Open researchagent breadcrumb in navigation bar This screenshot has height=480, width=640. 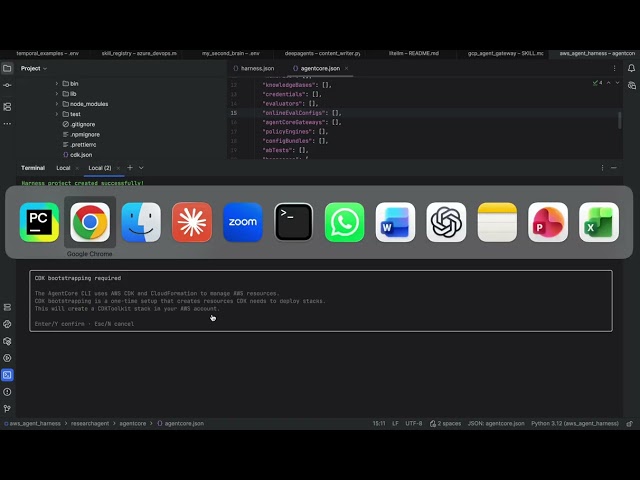[x=90, y=424]
